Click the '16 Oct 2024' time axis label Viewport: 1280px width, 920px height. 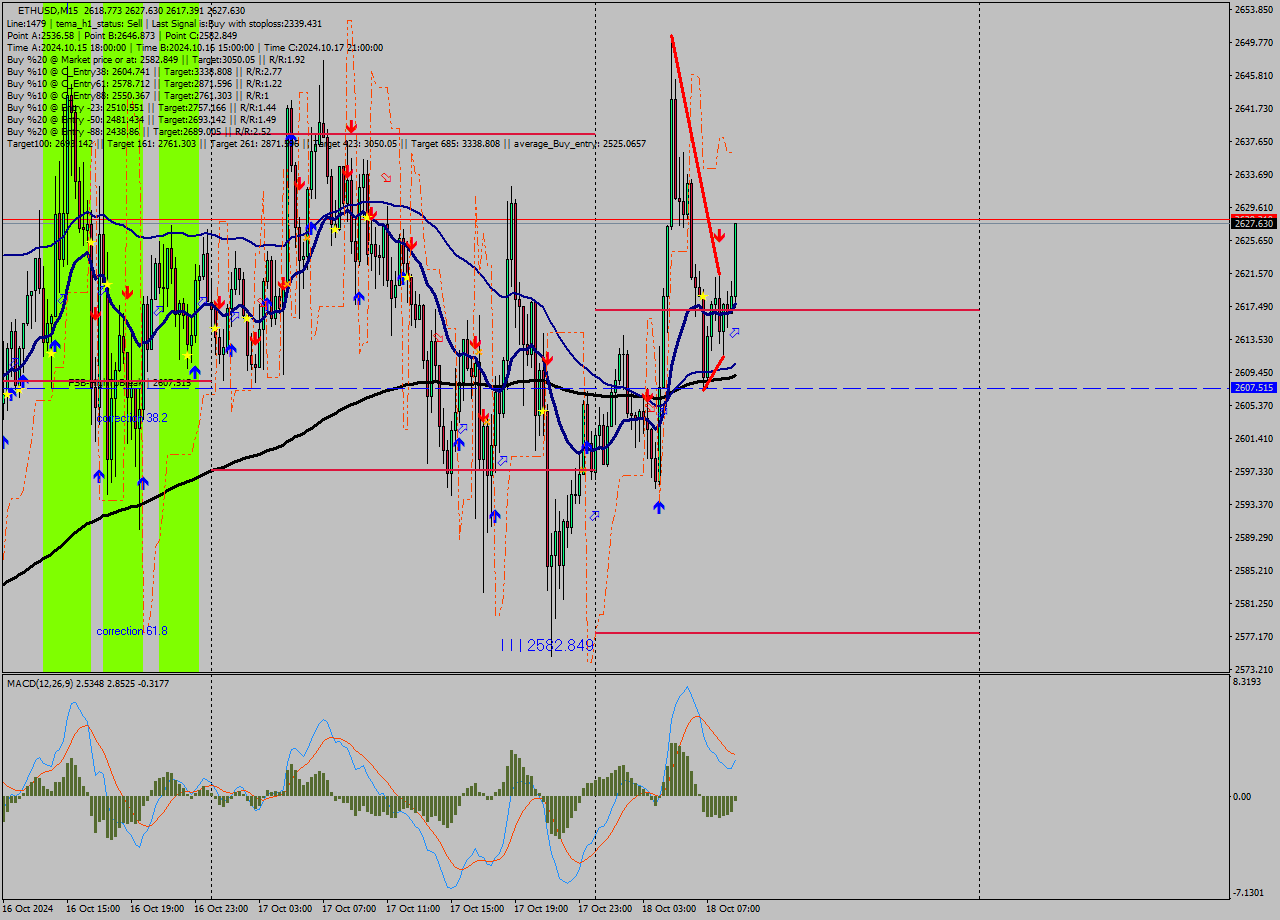coord(28,909)
